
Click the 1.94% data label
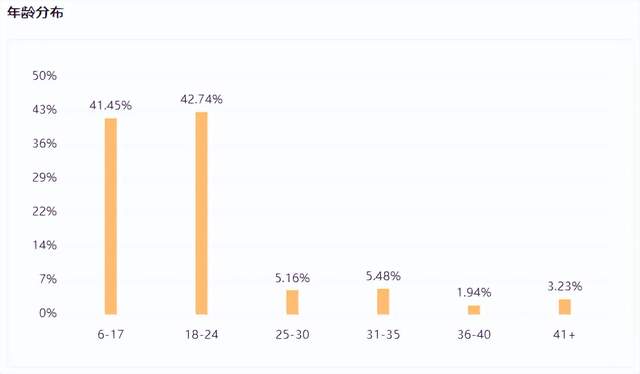pos(474,292)
